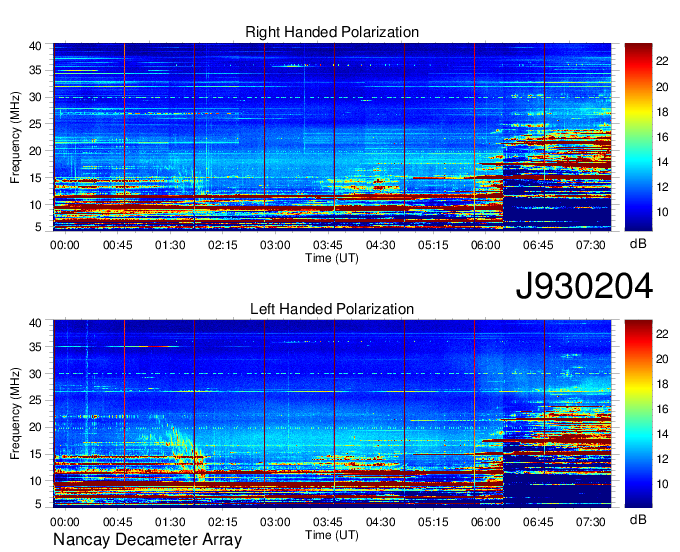Viewport: 680px width, 552px height.
Task: Click the bottom colorbar's dB unit label
Action: click(x=638, y=519)
